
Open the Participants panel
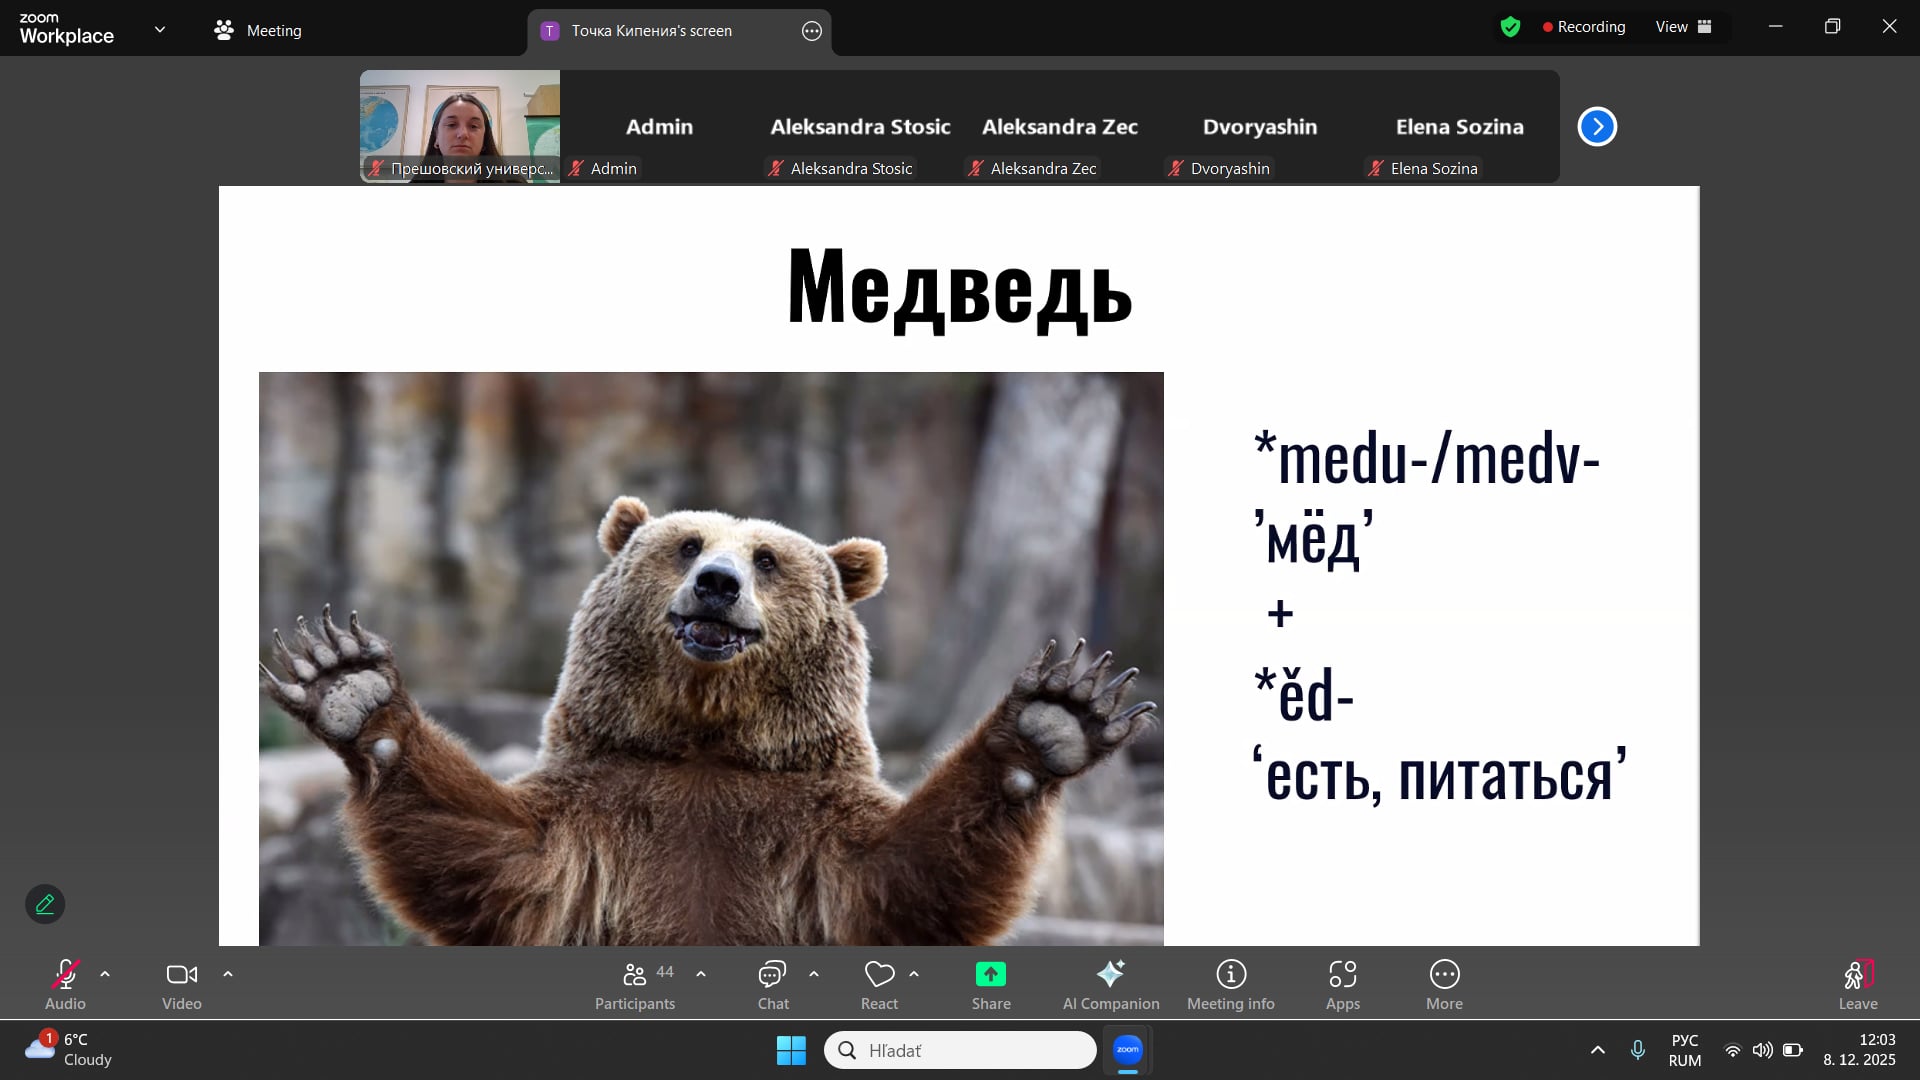click(x=635, y=985)
